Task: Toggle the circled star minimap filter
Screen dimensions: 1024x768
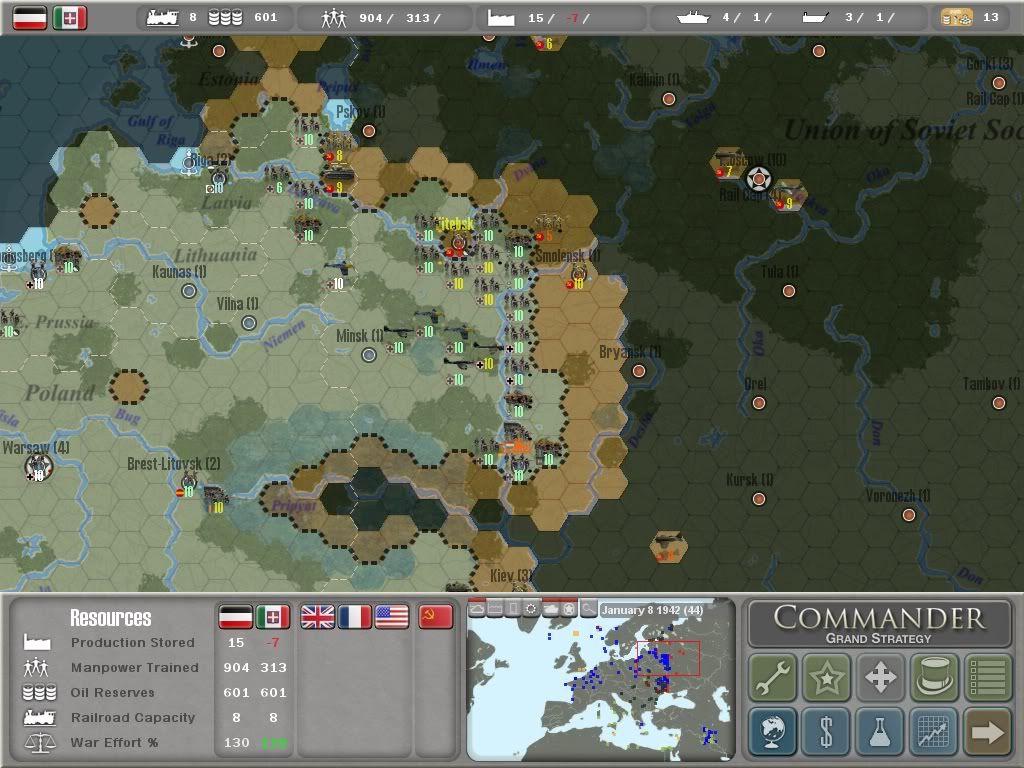Action: (x=569, y=608)
